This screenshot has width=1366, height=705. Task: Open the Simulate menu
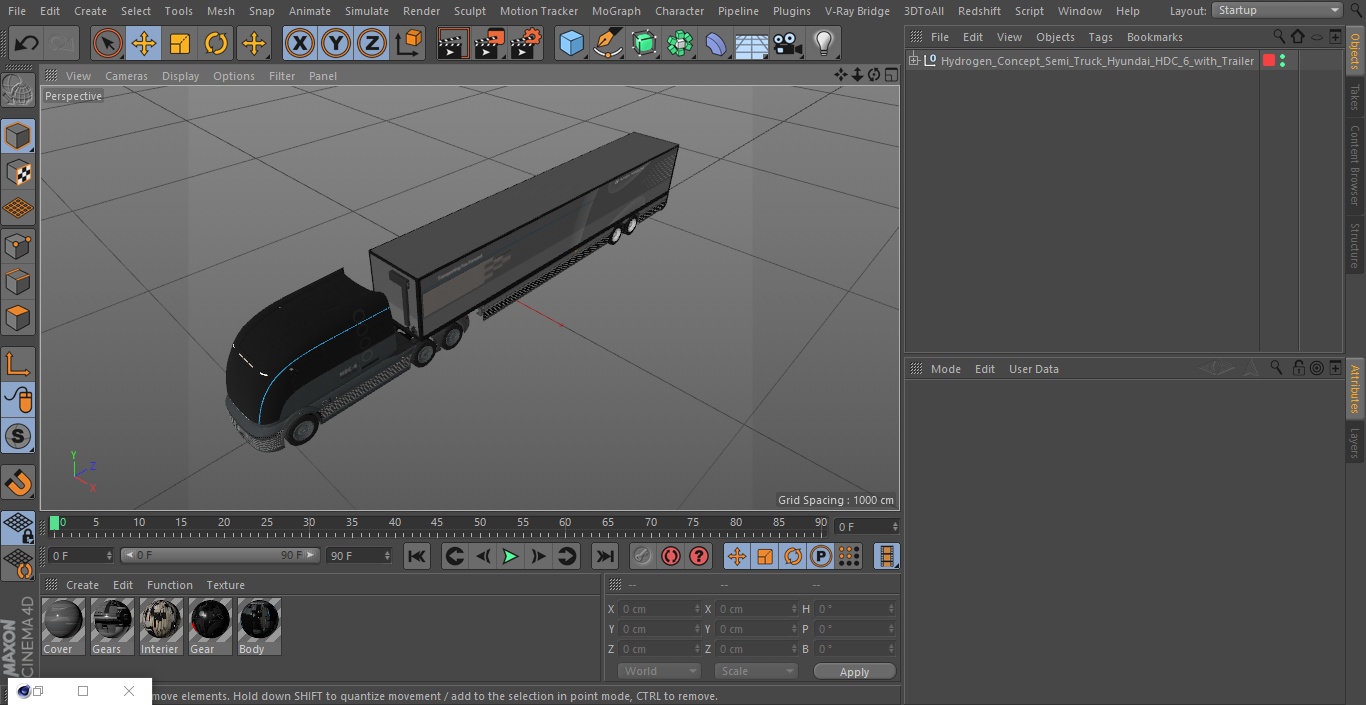tap(366, 11)
